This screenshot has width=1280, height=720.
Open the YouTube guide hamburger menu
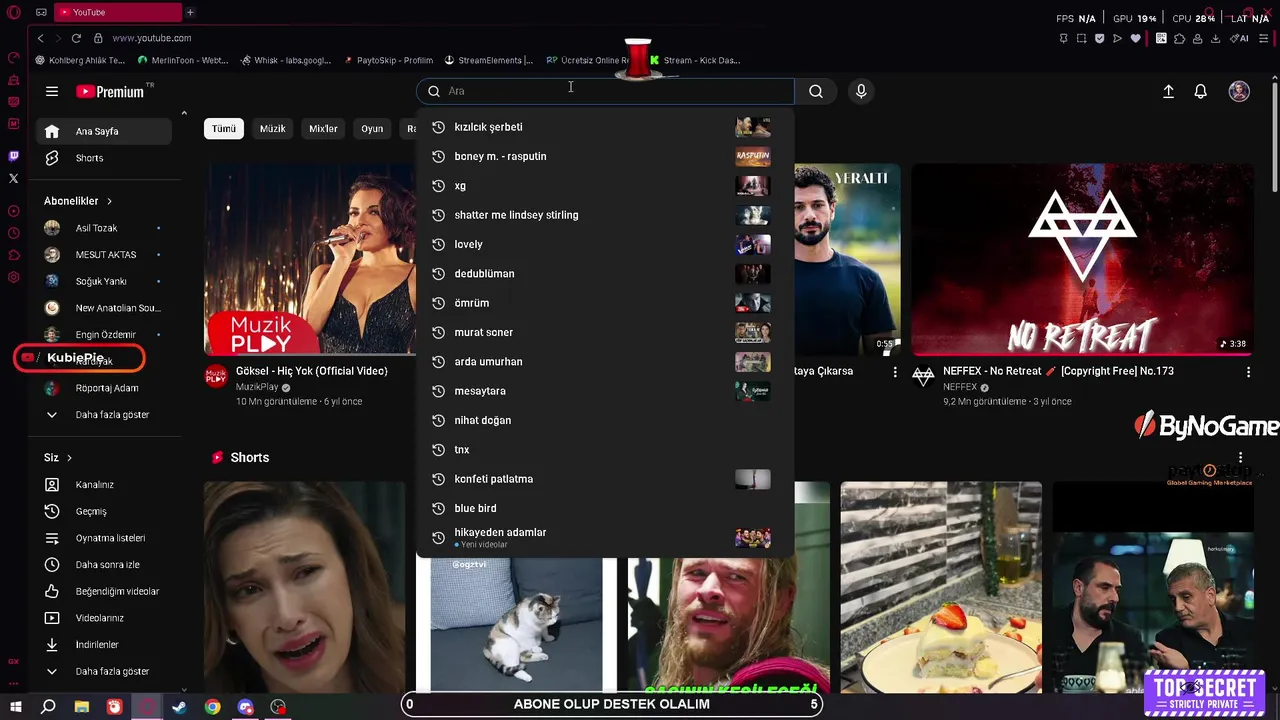click(x=52, y=91)
